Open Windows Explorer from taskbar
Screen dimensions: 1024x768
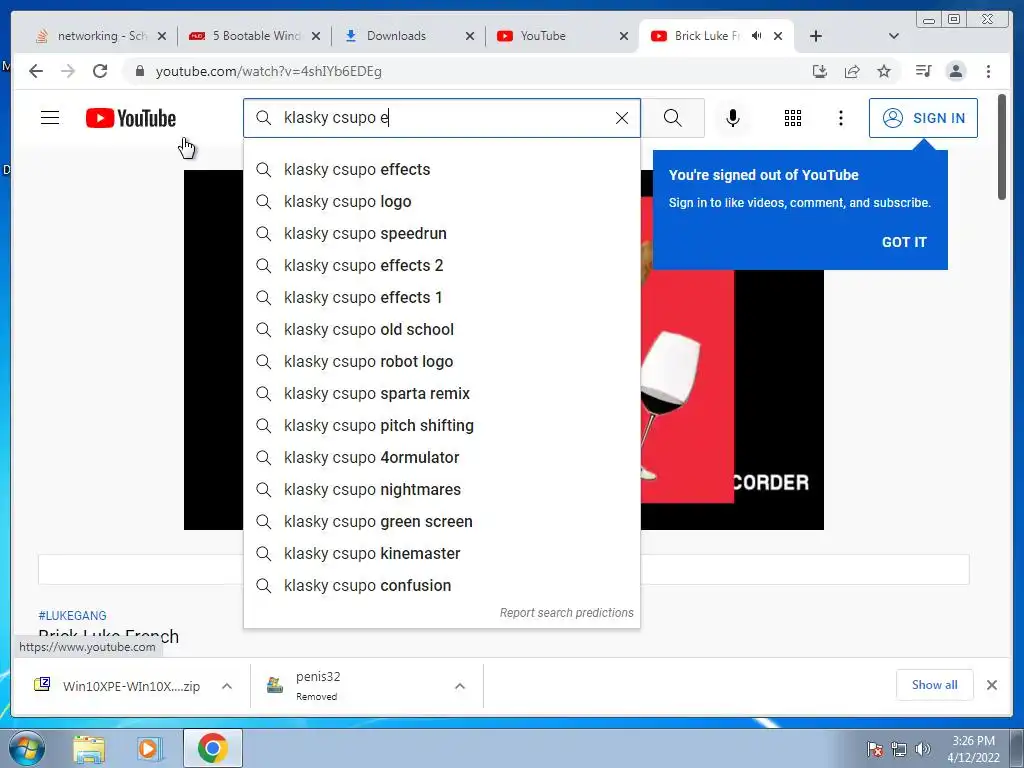[x=89, y=749]
